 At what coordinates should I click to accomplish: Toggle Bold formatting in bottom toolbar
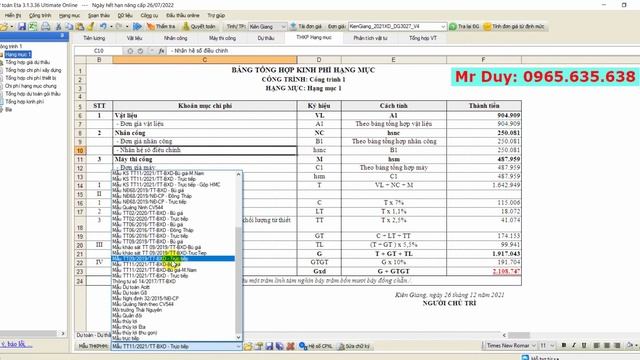564,346
